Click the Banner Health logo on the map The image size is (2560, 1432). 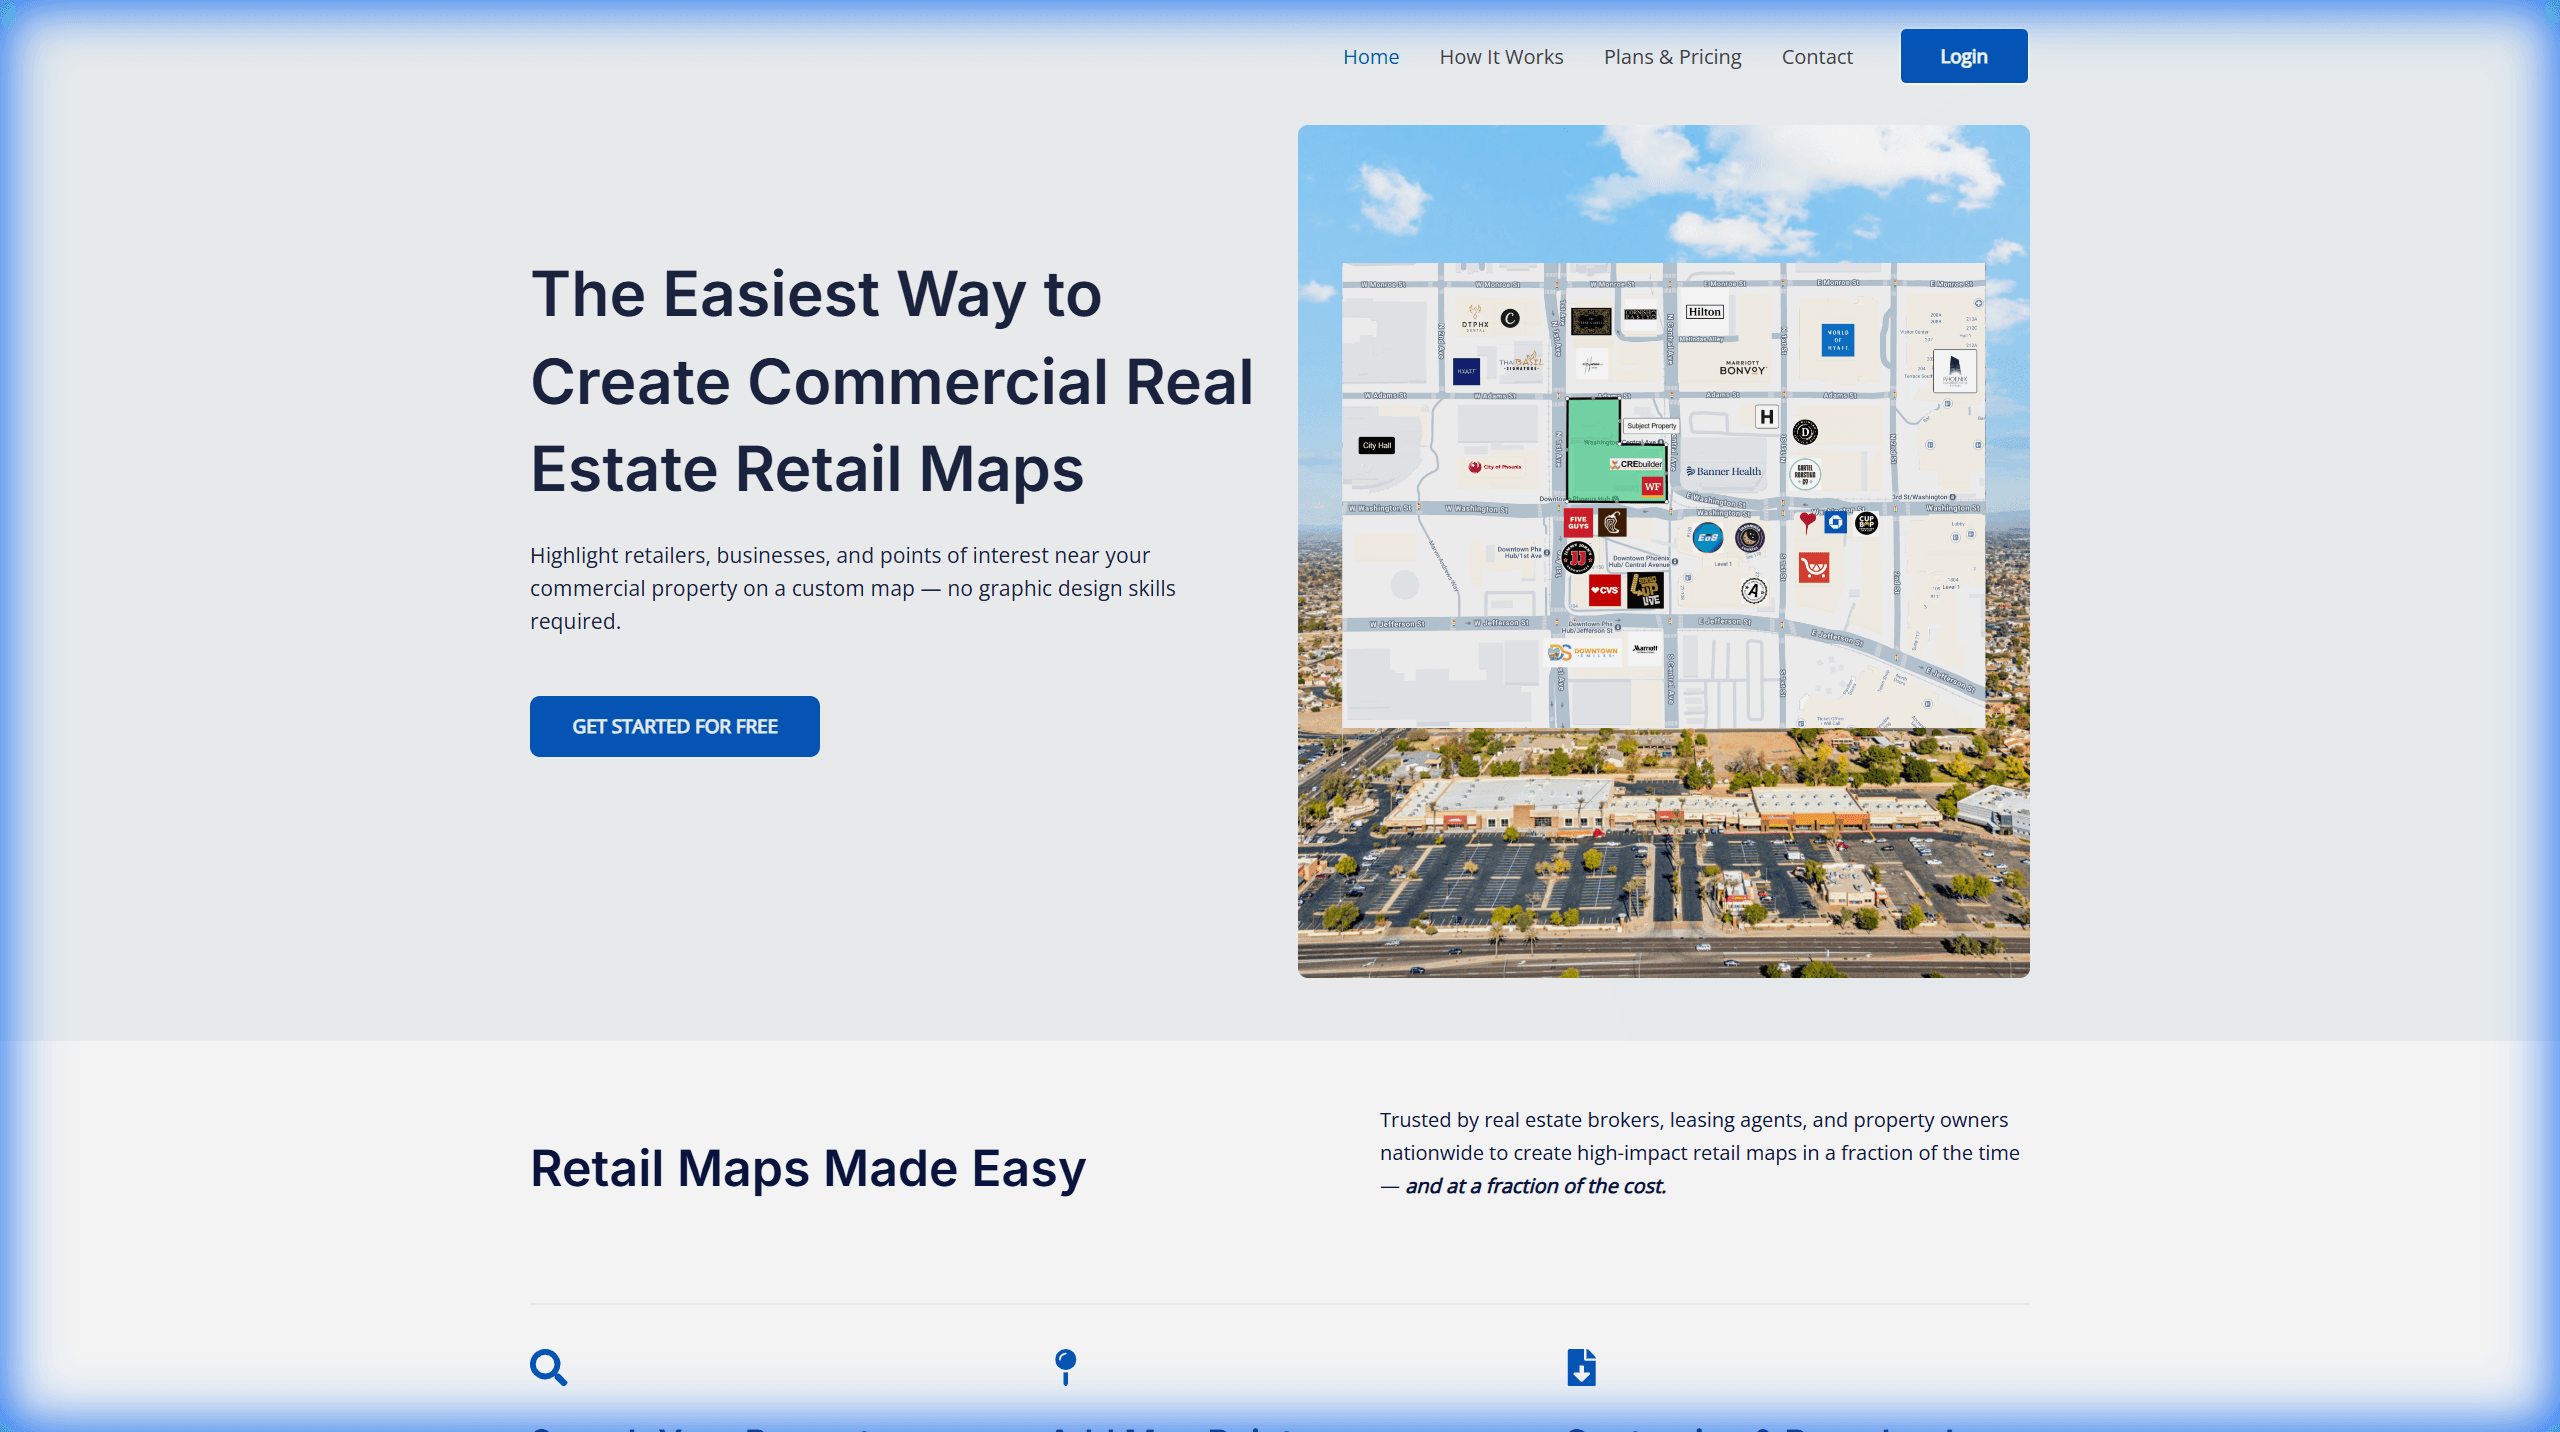pos(1724,471)
